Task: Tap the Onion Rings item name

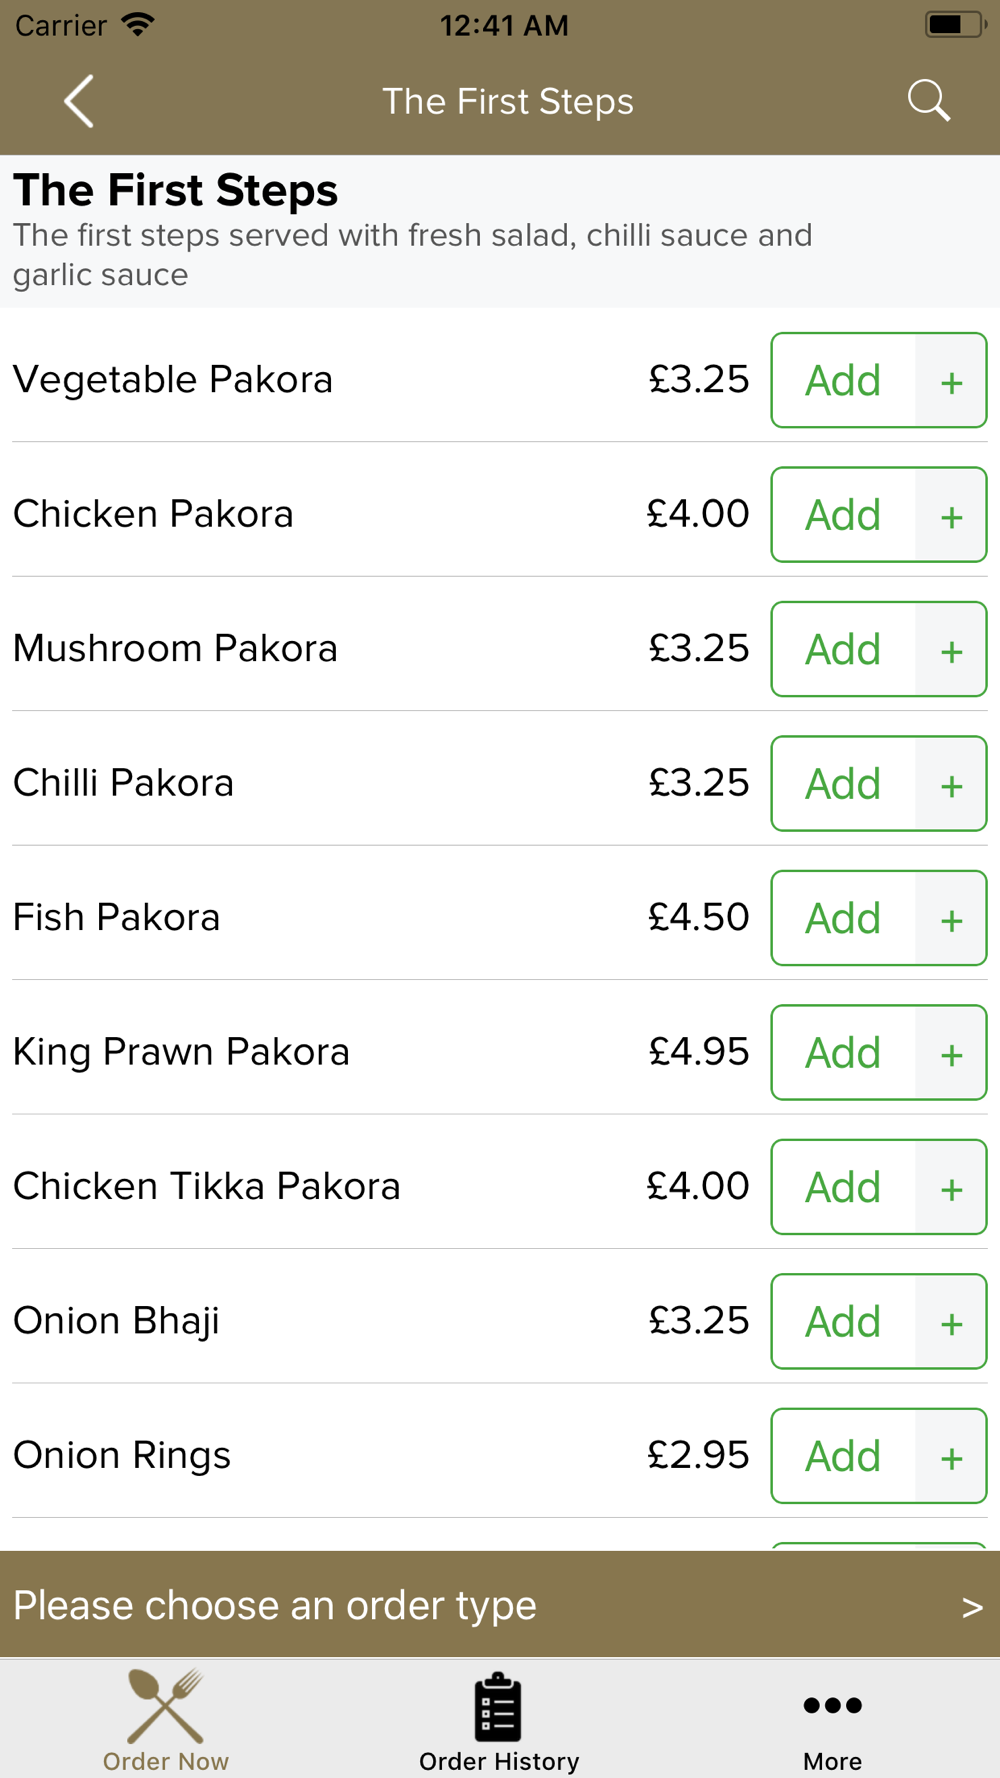Action: pos(122,1455)
